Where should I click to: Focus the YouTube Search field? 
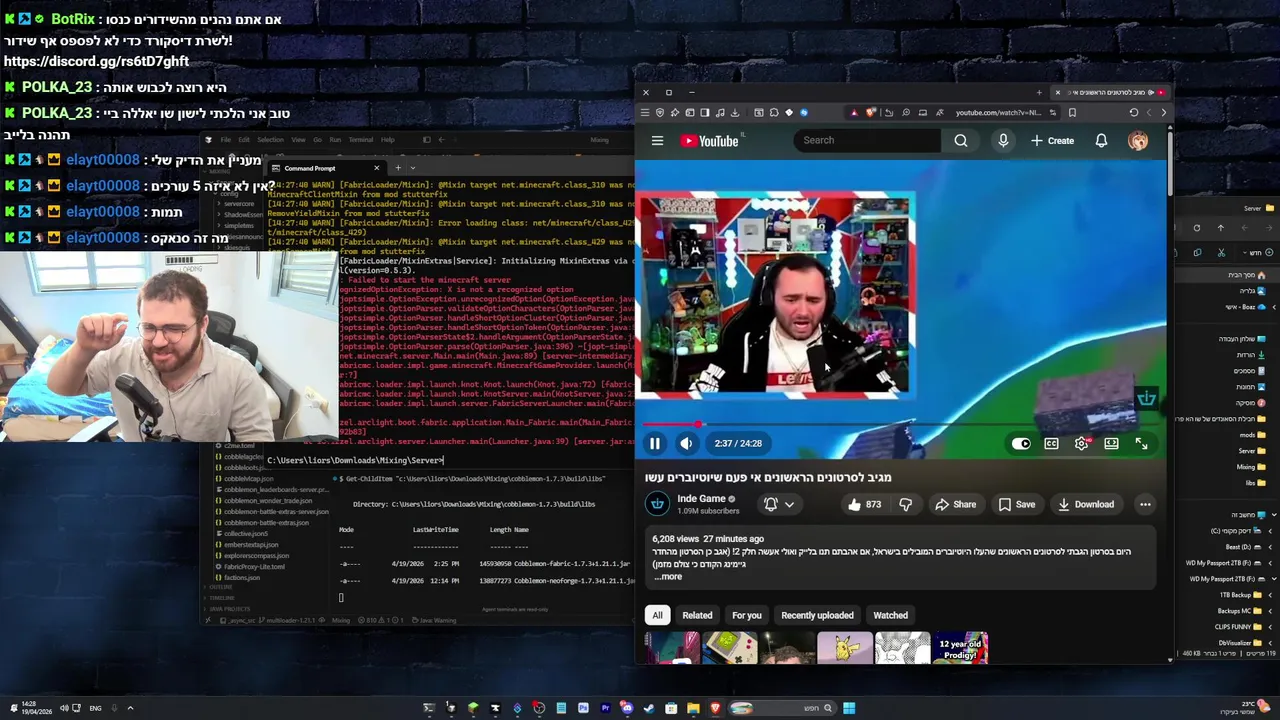866,140
